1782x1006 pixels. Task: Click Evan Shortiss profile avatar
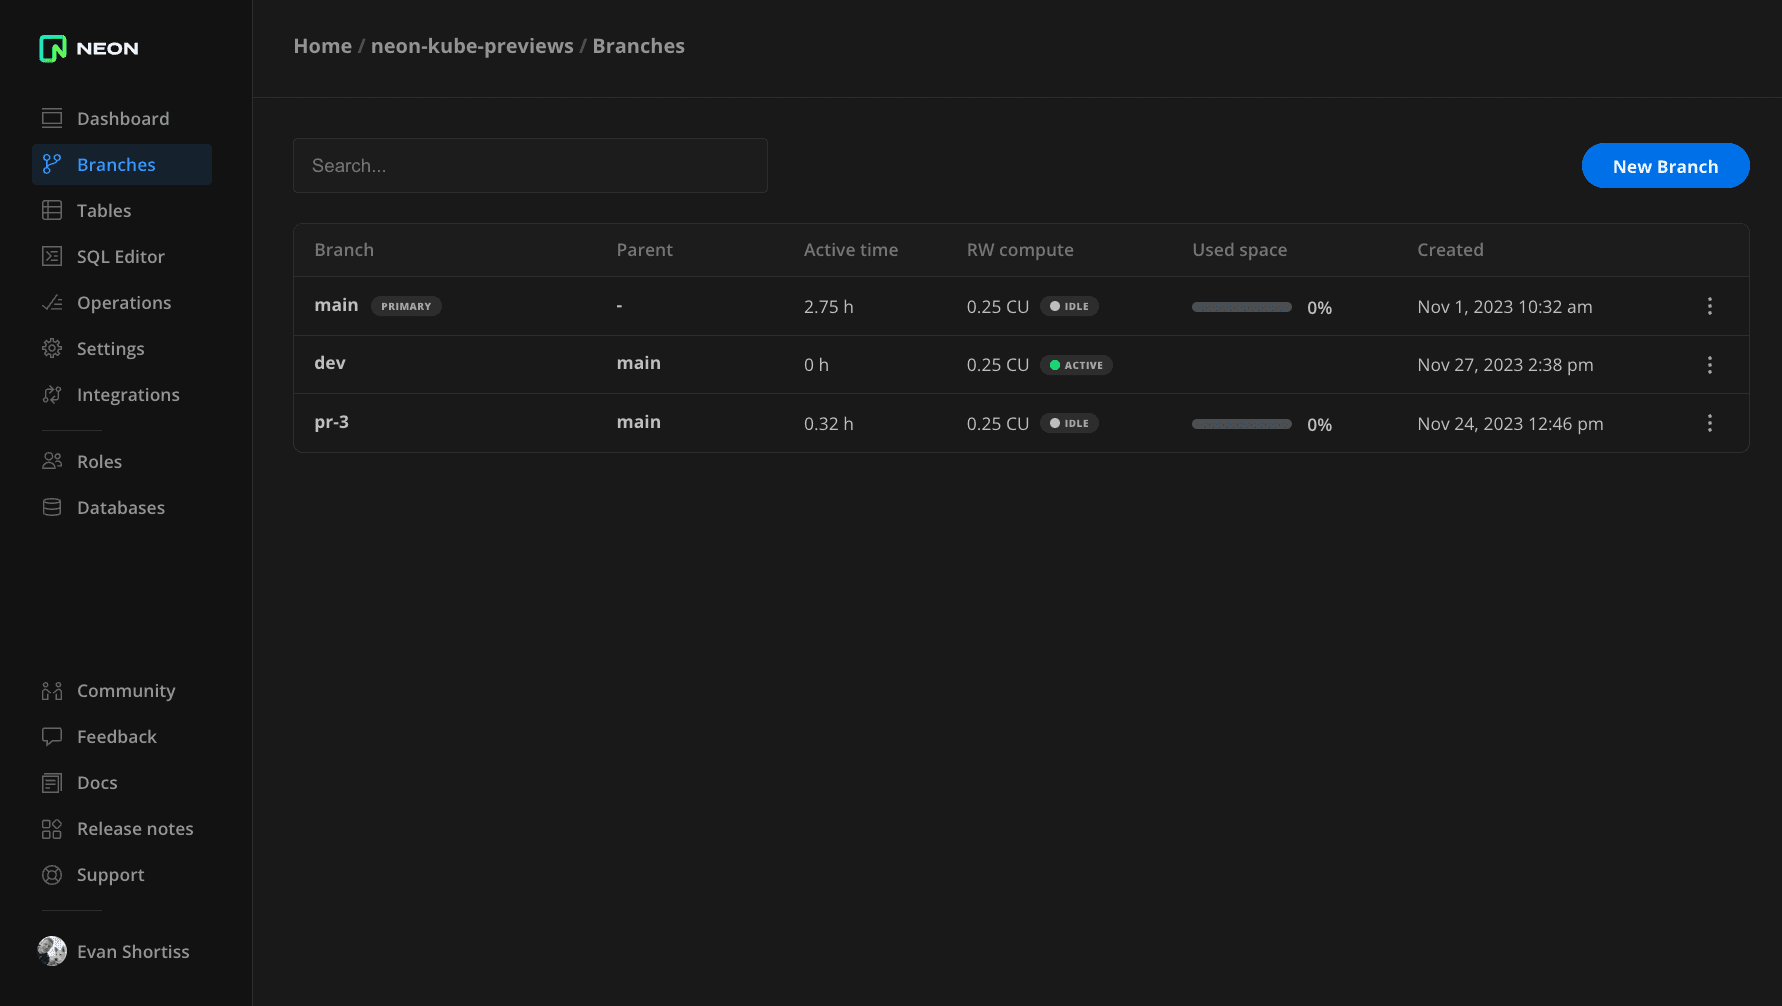tap(52, 951)
